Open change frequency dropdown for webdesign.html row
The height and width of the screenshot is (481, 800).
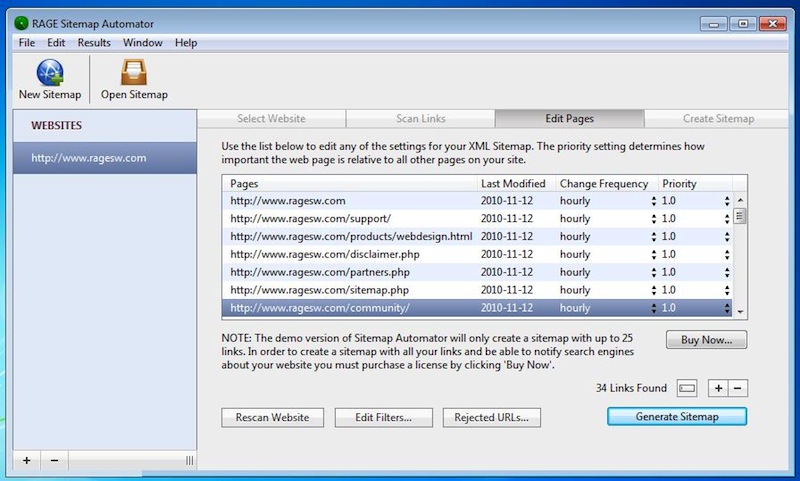(654, 237)
